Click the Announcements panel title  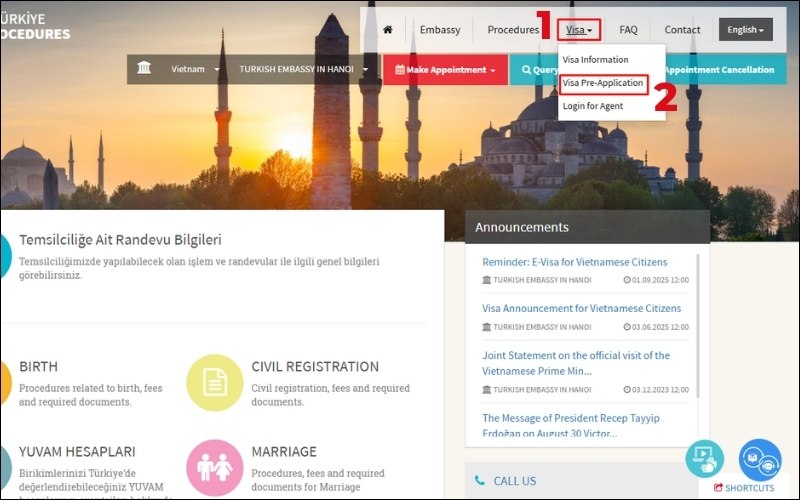tap(521, 227)
